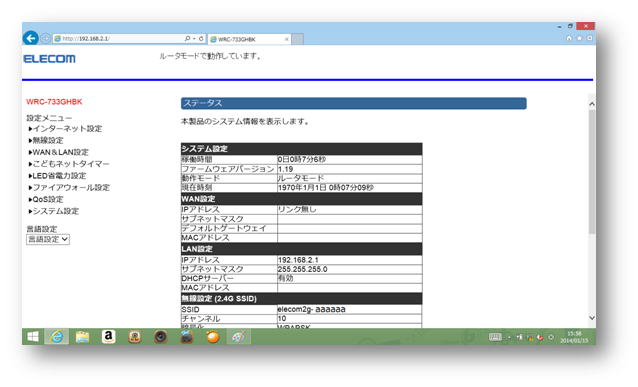The height and width of the screenshot is (387, 638).
Task: Open the orange ball taskbar icon
Action: [213, 337]
